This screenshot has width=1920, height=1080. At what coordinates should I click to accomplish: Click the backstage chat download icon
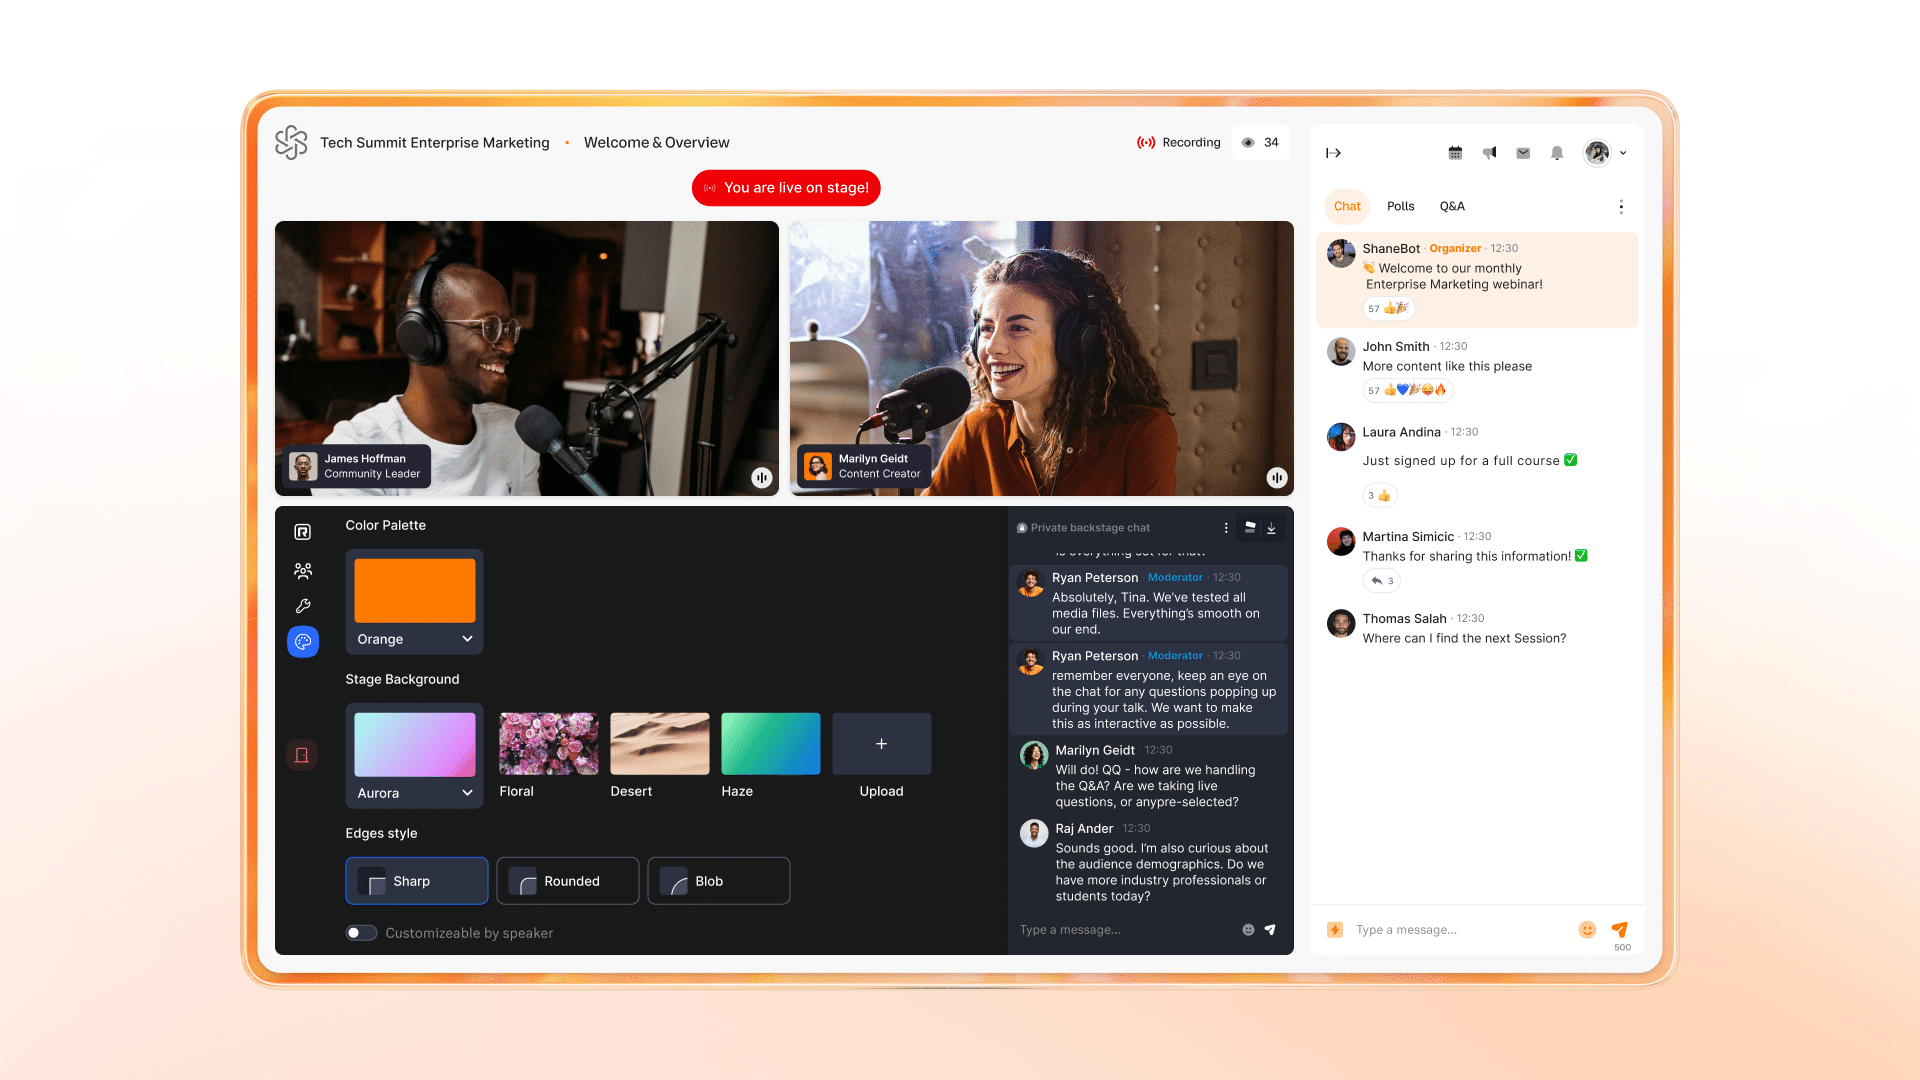[1271, 527]
